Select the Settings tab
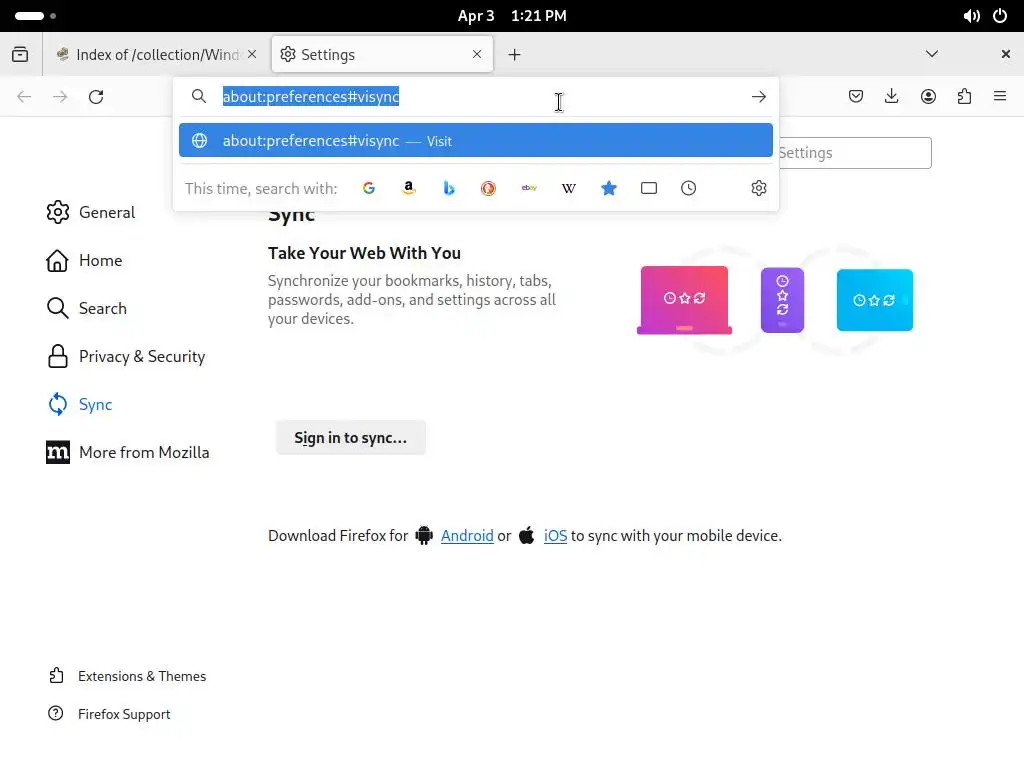This screenshot has height=768, width=1024. (382, 54)
